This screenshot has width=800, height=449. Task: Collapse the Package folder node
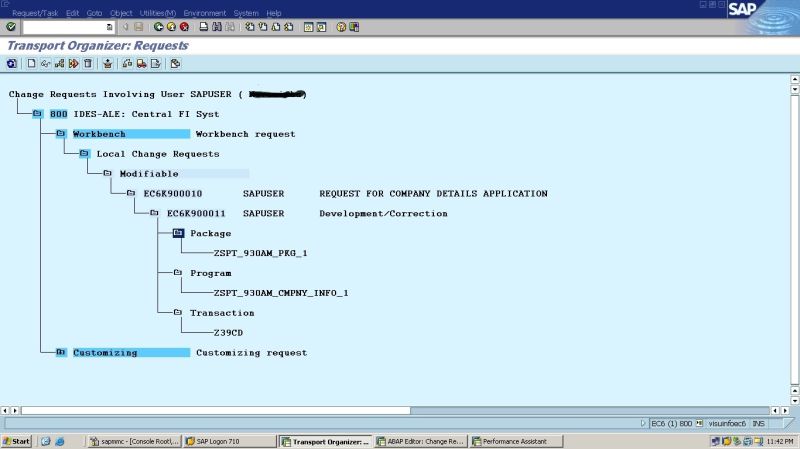coord(178,233)
